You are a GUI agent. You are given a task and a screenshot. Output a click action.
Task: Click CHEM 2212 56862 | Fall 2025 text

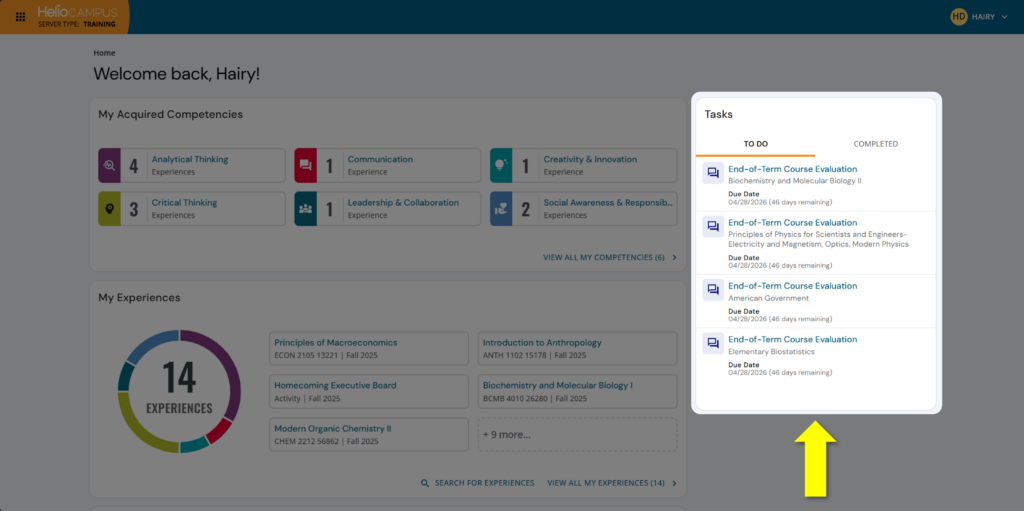[327, 442]
